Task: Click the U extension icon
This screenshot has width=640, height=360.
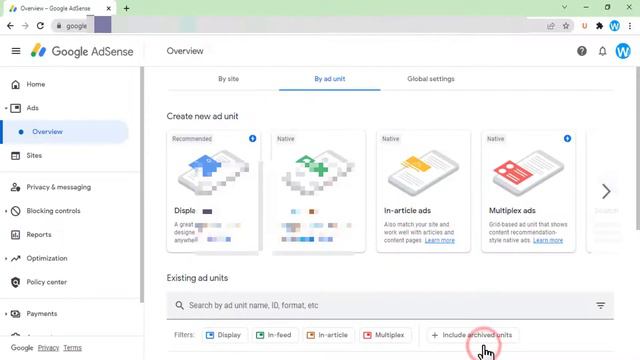Action: pyautogui.click(x=584, y=26)
